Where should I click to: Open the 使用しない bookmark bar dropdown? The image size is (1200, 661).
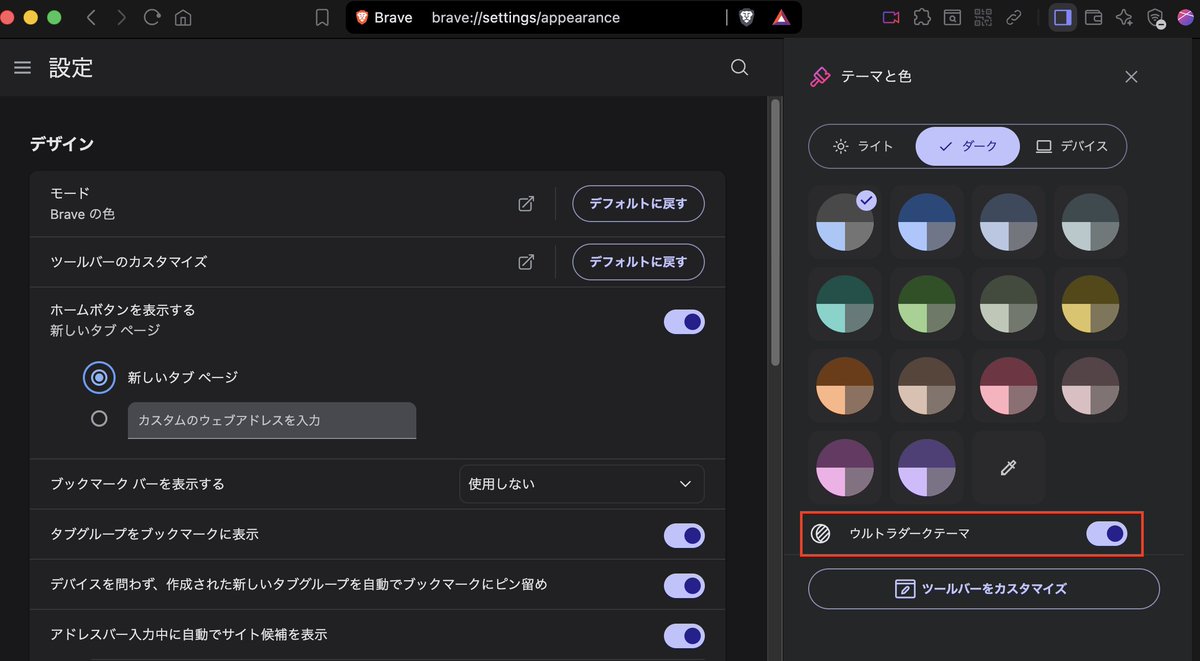click(x=581, y=483)
